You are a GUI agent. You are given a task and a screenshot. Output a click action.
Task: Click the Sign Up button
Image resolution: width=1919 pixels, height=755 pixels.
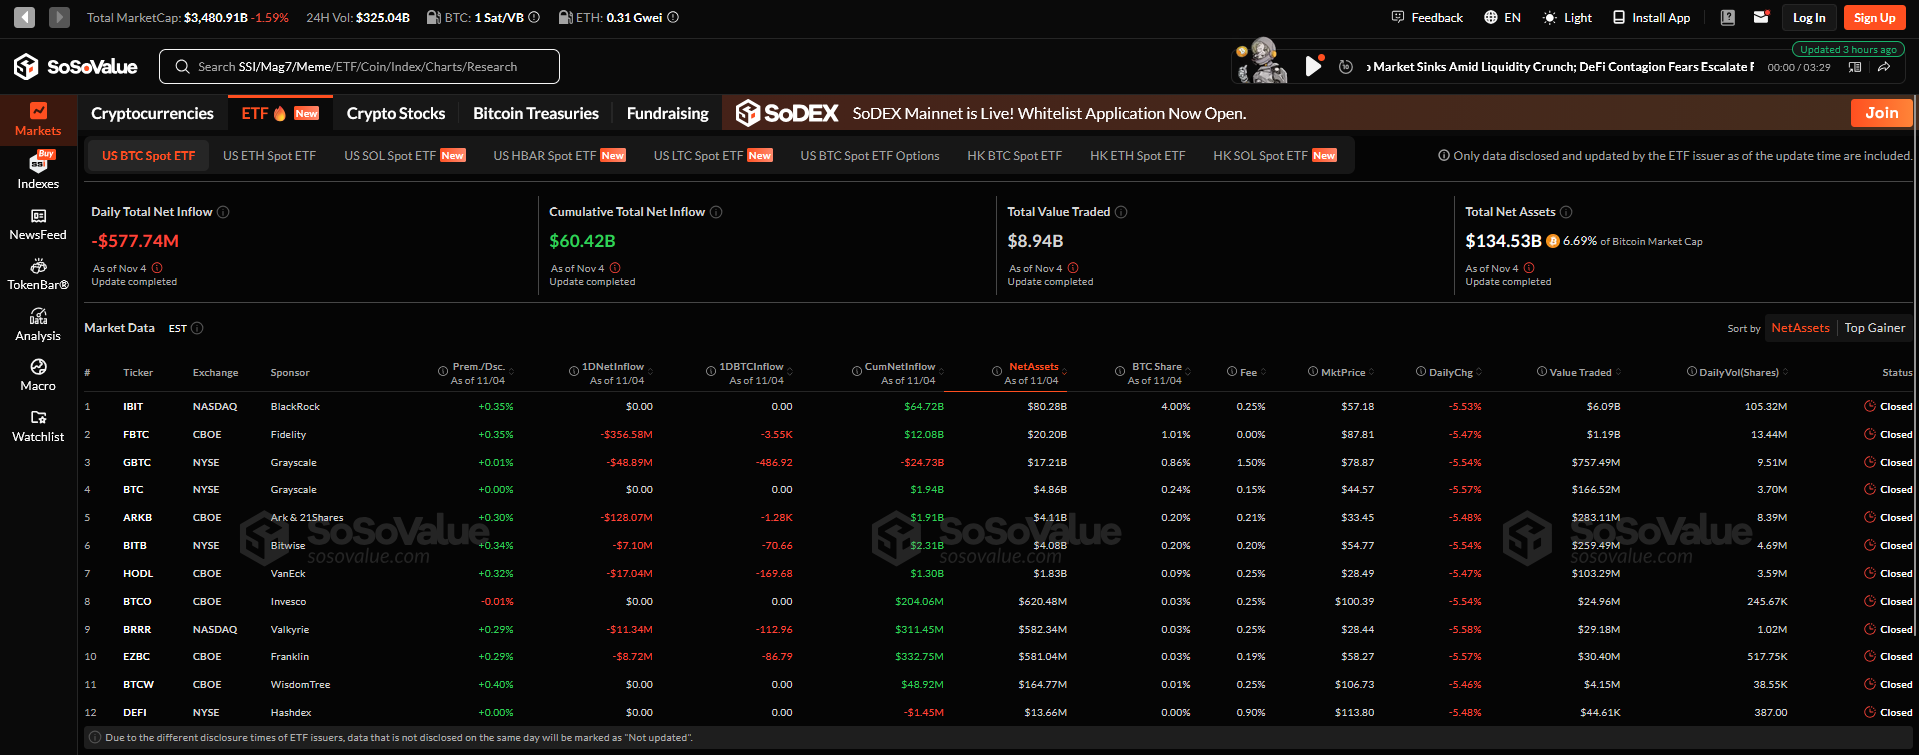coord(1874,18)
